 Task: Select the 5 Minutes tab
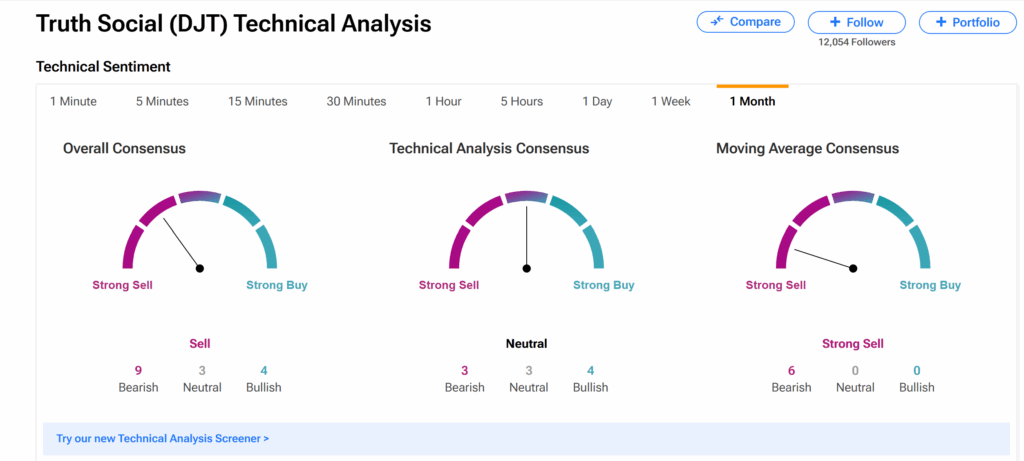pos(162,101)
